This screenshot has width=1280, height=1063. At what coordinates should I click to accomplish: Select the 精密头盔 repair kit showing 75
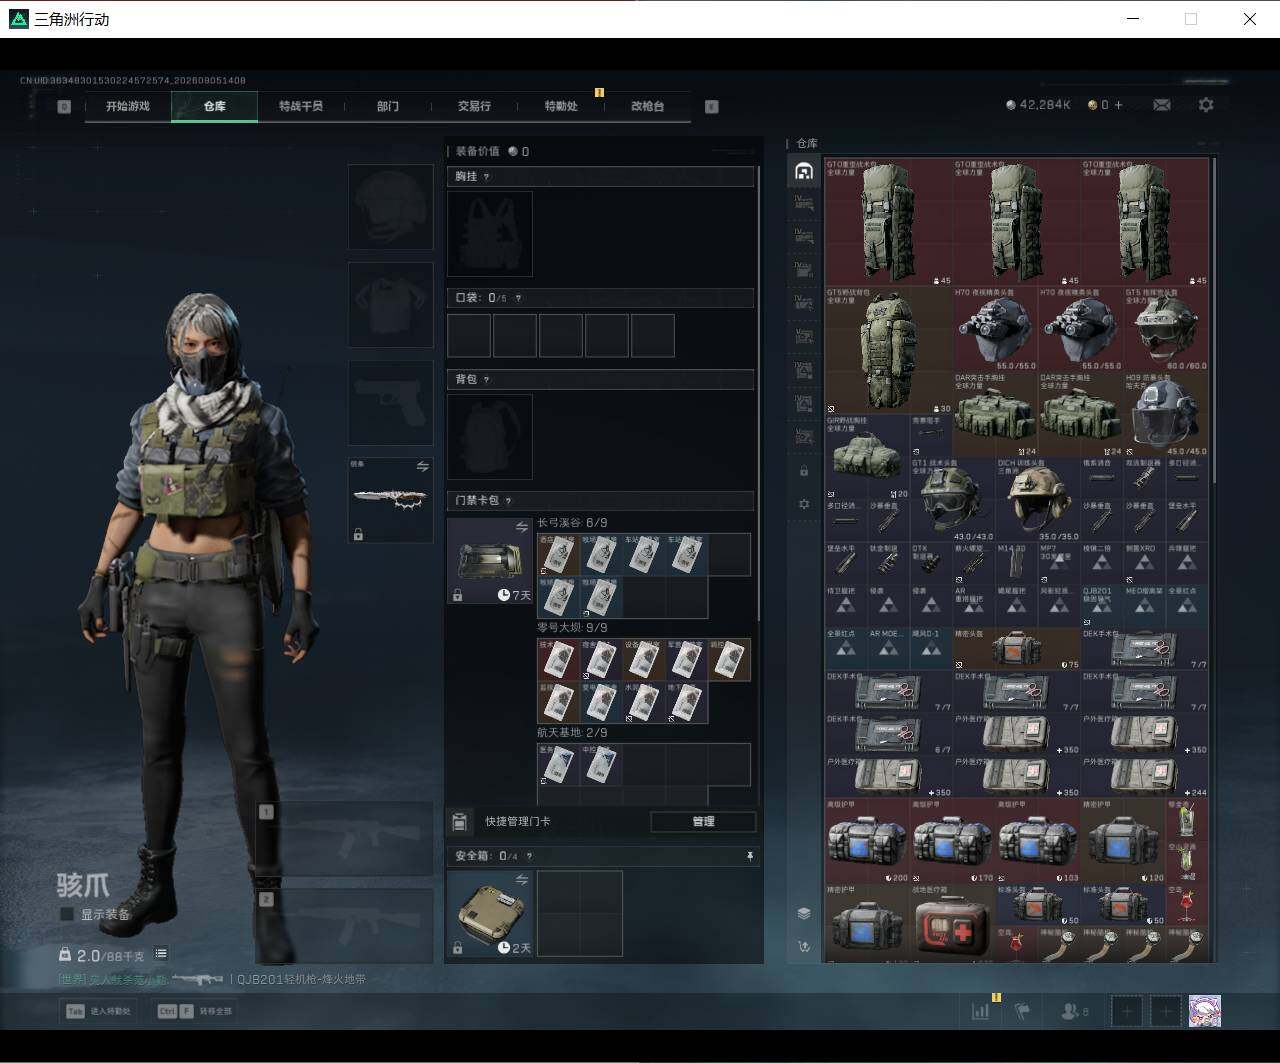tap(1017, 649)
